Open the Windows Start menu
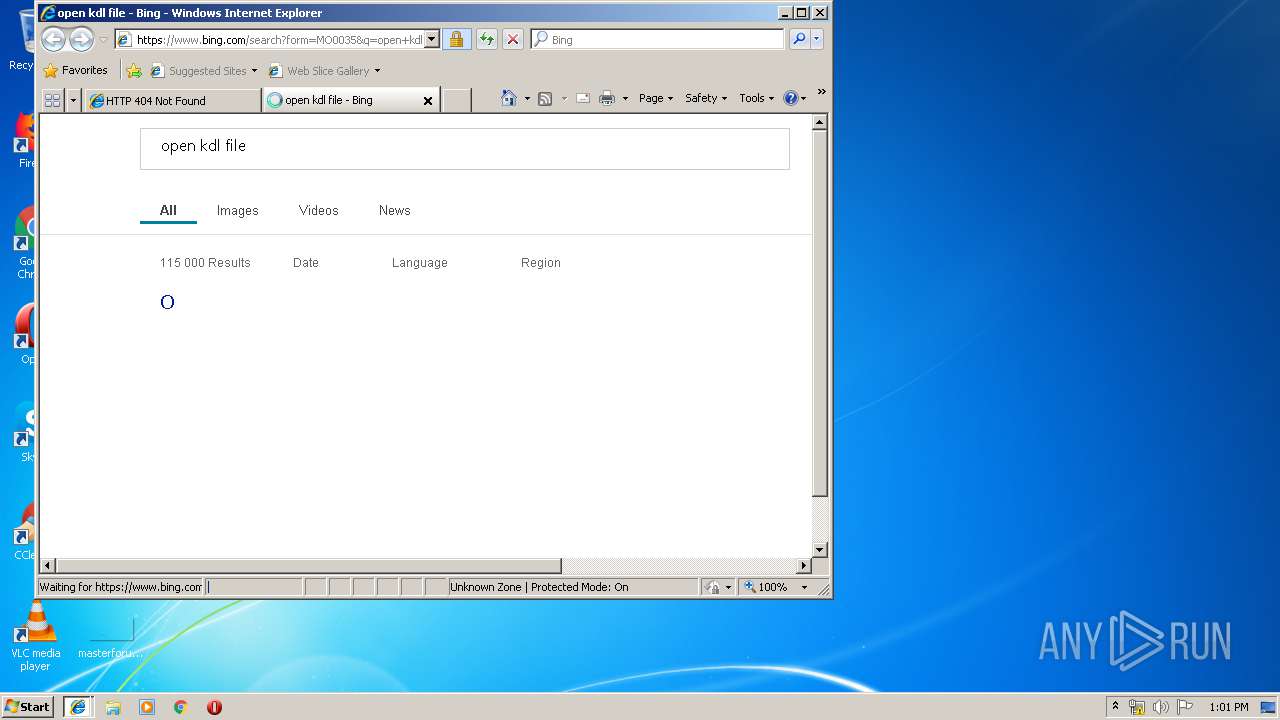Screen dimensions: 1280x720 (x=28, y=706)
